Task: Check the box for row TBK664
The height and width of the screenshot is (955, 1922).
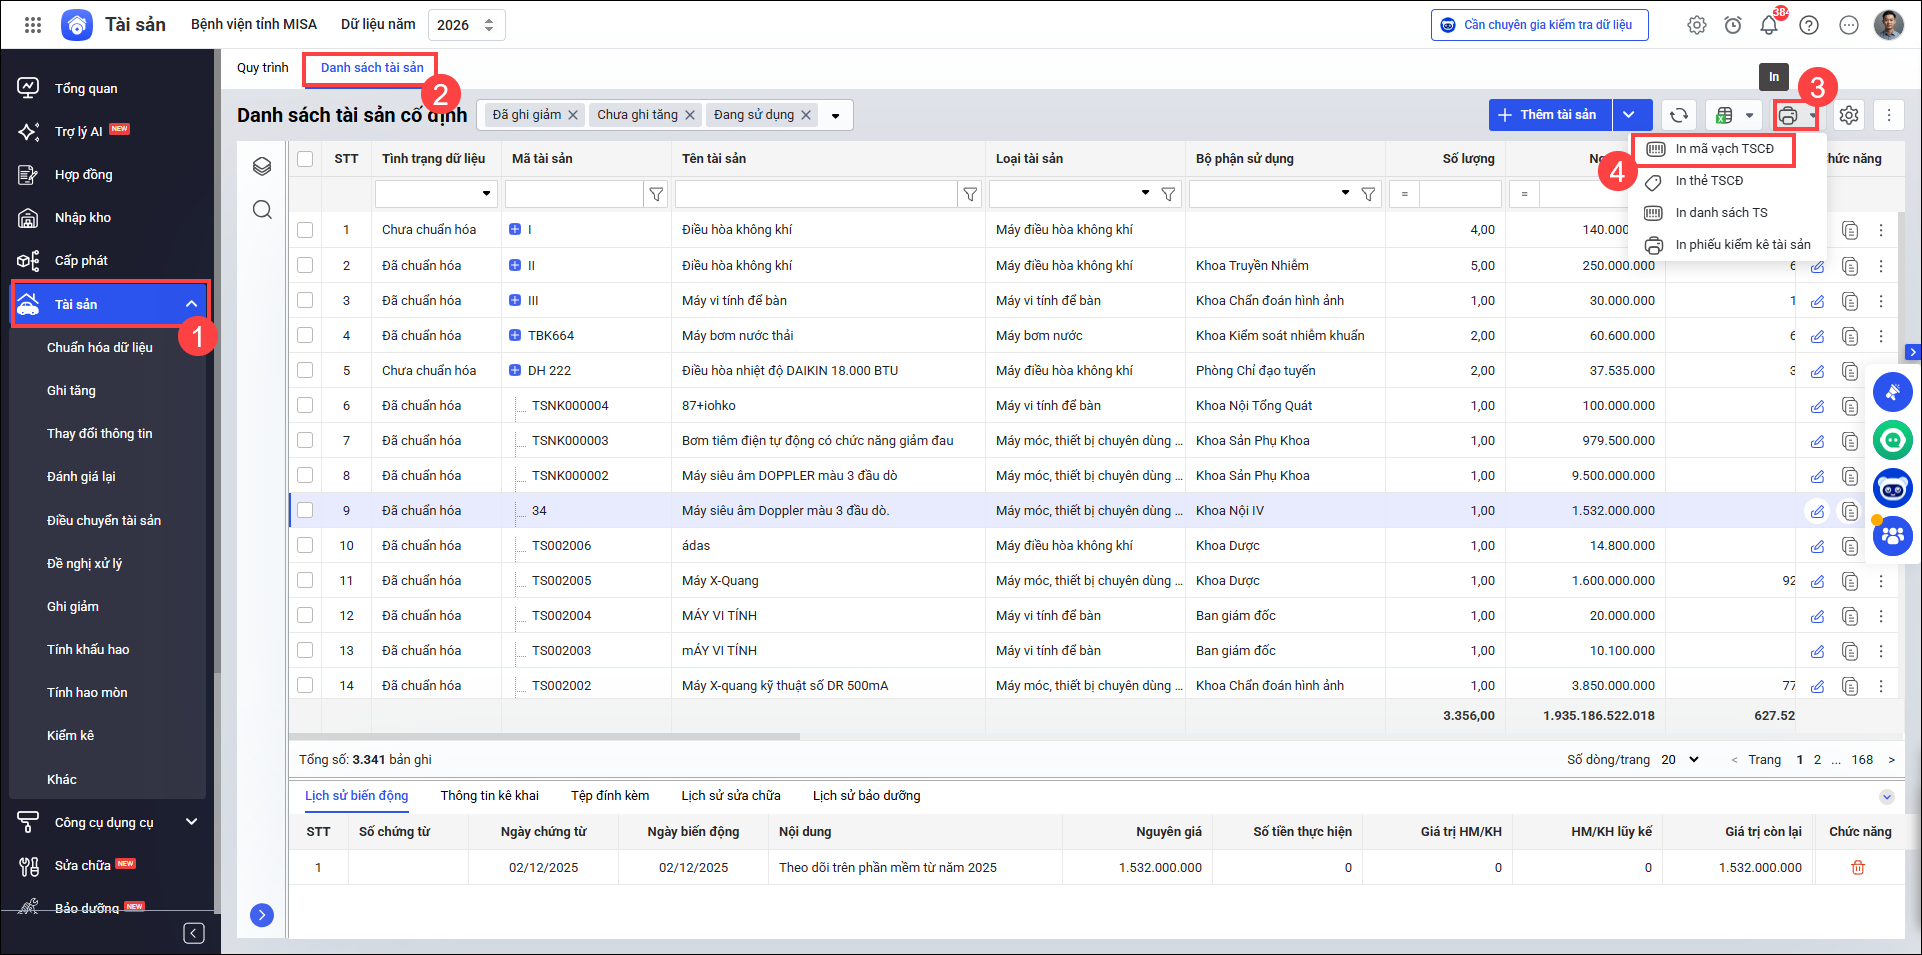Action: [305, 336]
